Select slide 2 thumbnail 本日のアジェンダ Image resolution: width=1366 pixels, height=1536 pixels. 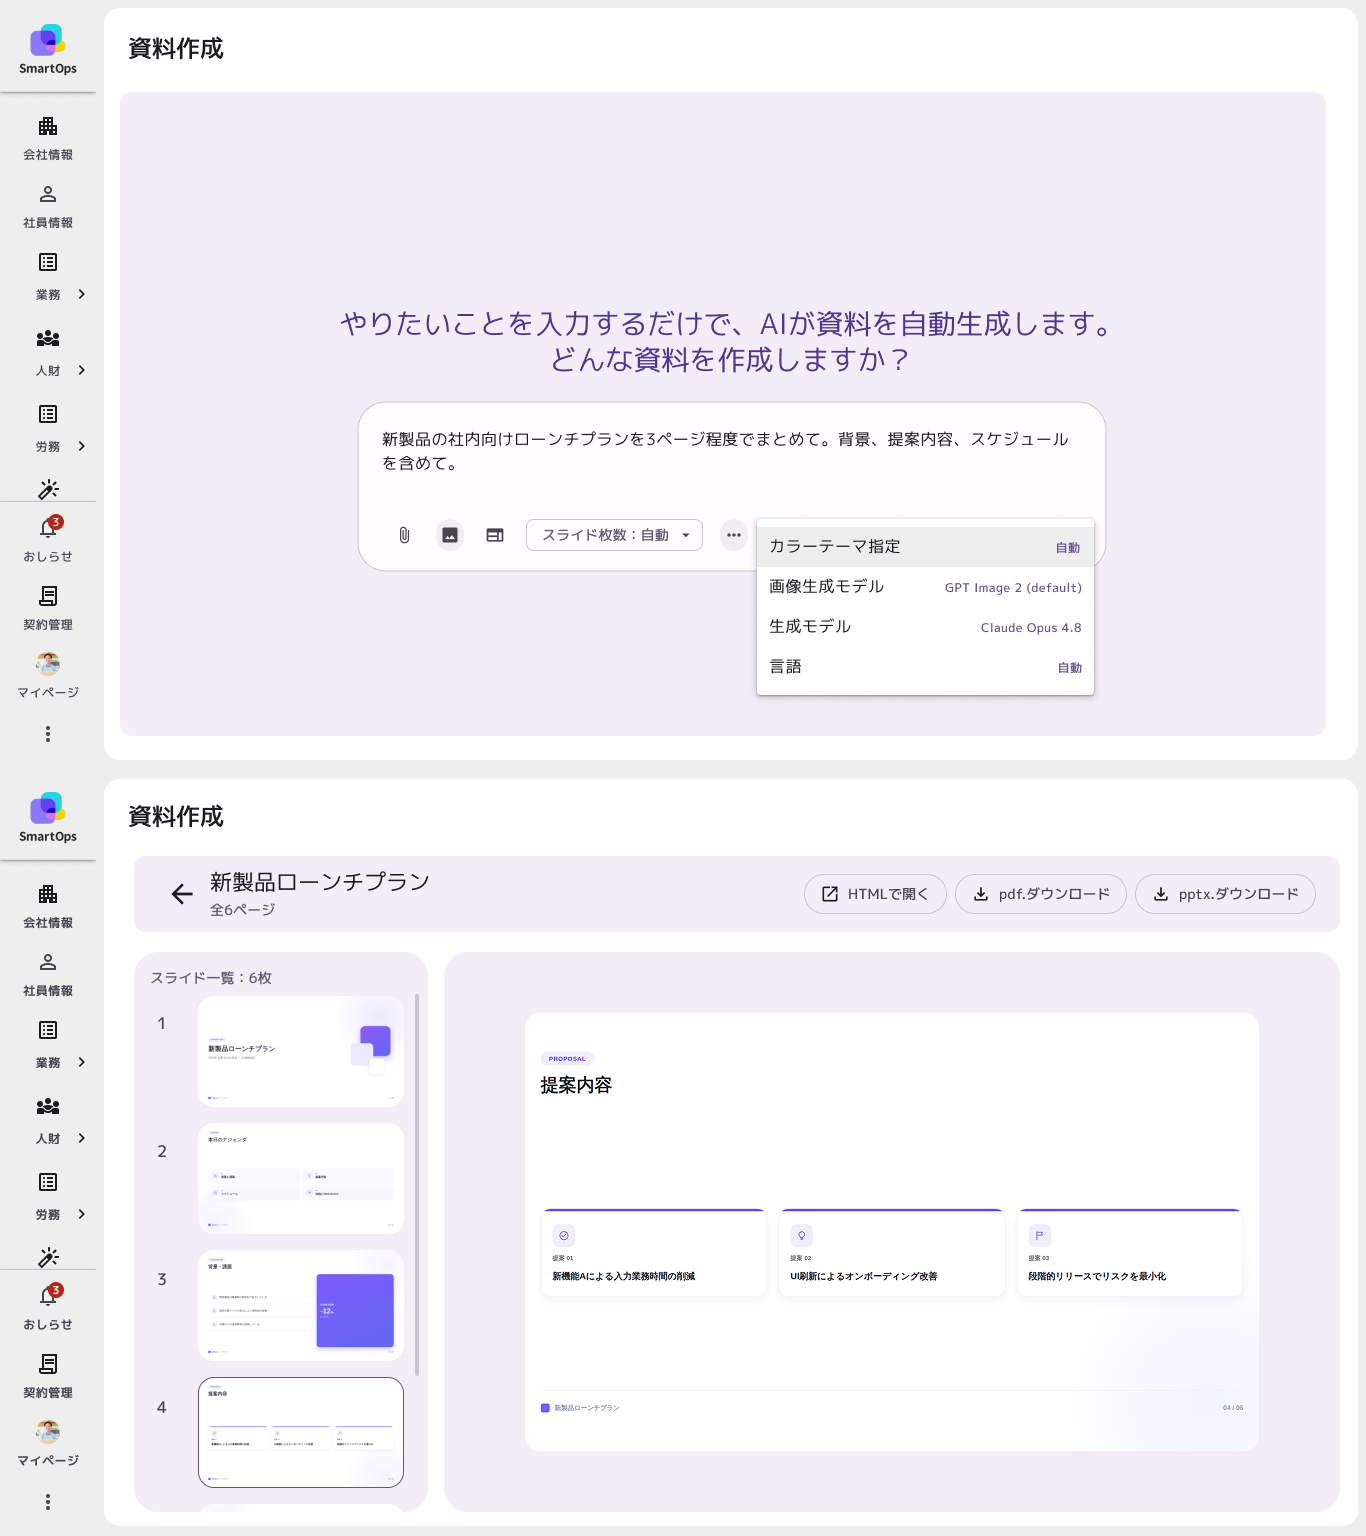(x=301, y=1178)
